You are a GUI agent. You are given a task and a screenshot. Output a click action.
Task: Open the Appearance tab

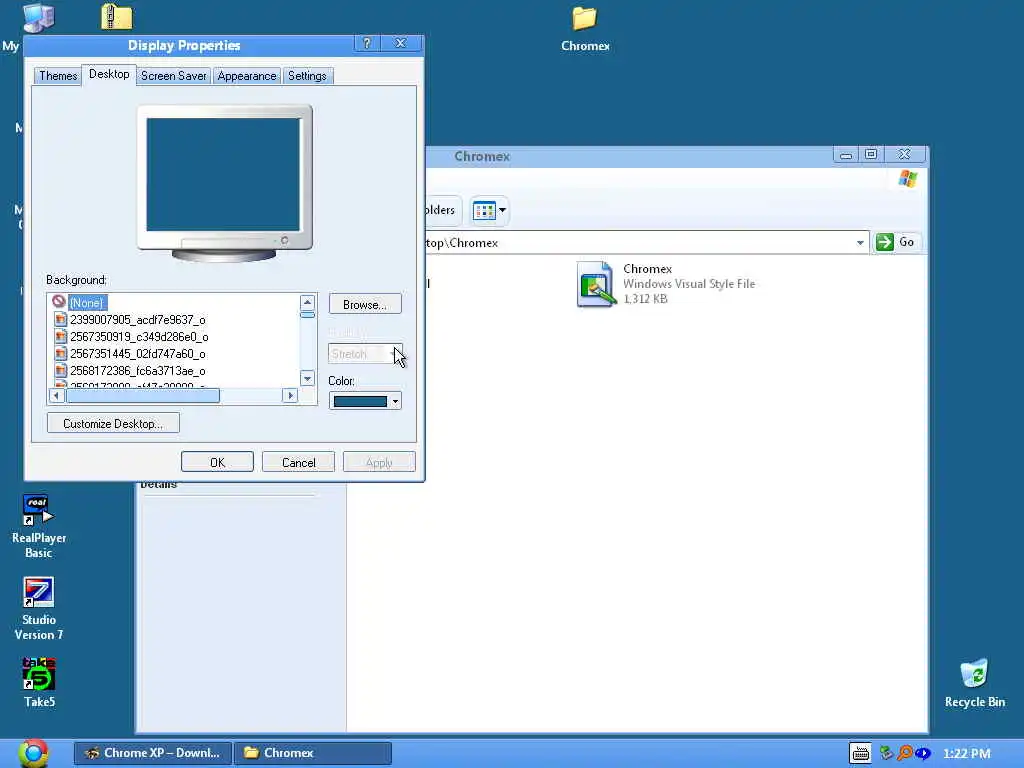[247, 76]
